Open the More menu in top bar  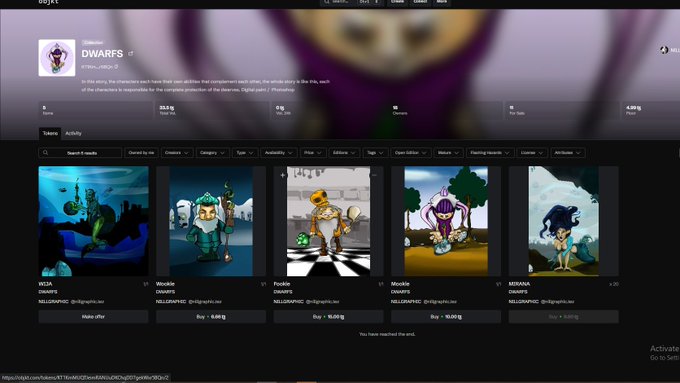tap(441, 2)
